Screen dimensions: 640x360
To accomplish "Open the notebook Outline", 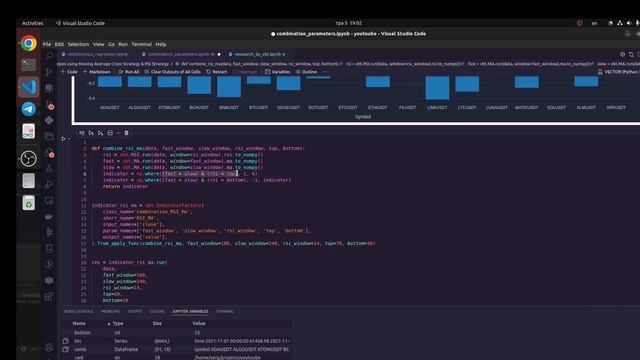I will 306,72.
